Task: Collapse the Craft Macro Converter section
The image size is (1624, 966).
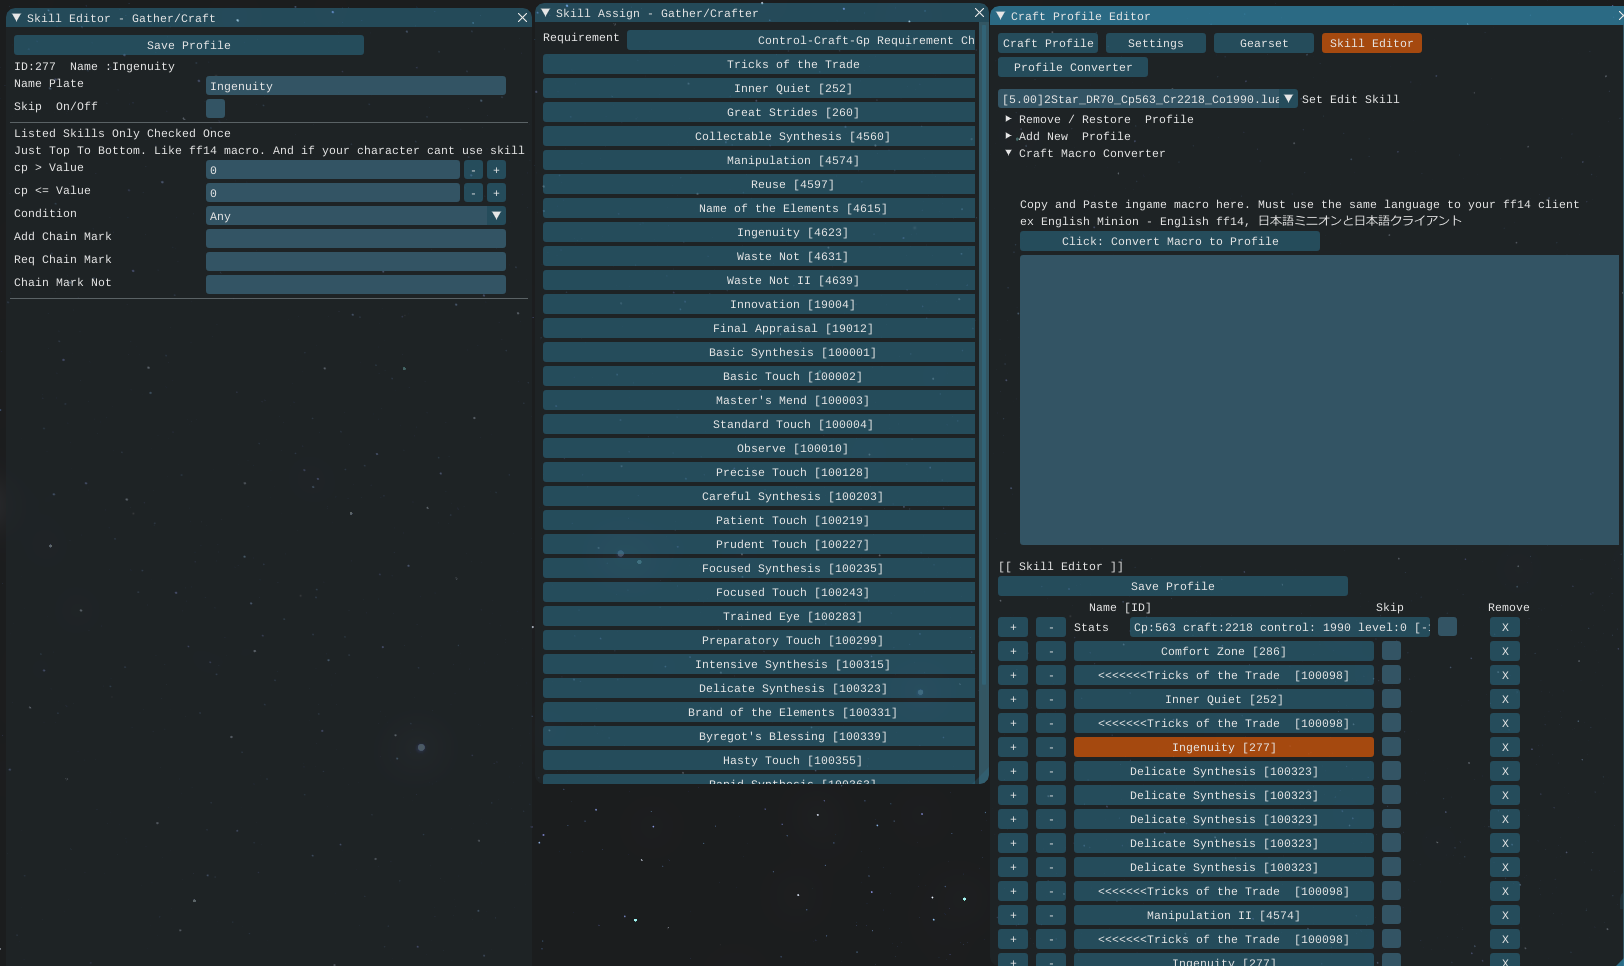Action: click(1008, 153)
